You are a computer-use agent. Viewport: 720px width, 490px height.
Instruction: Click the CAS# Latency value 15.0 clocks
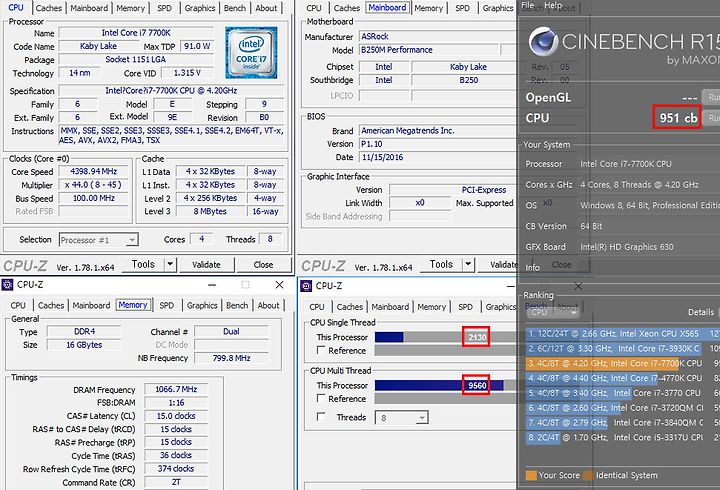coord(176,416)
